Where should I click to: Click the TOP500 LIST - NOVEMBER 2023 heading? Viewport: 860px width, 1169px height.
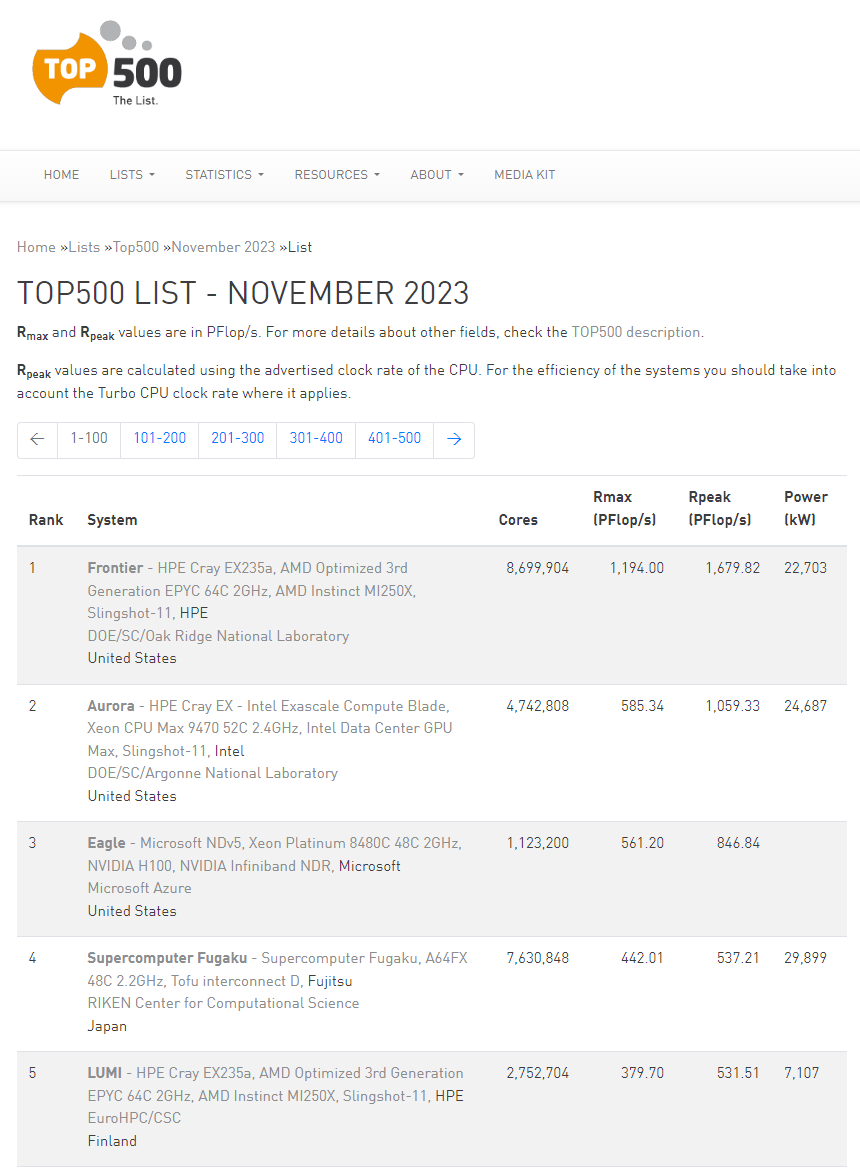point(243,293)
